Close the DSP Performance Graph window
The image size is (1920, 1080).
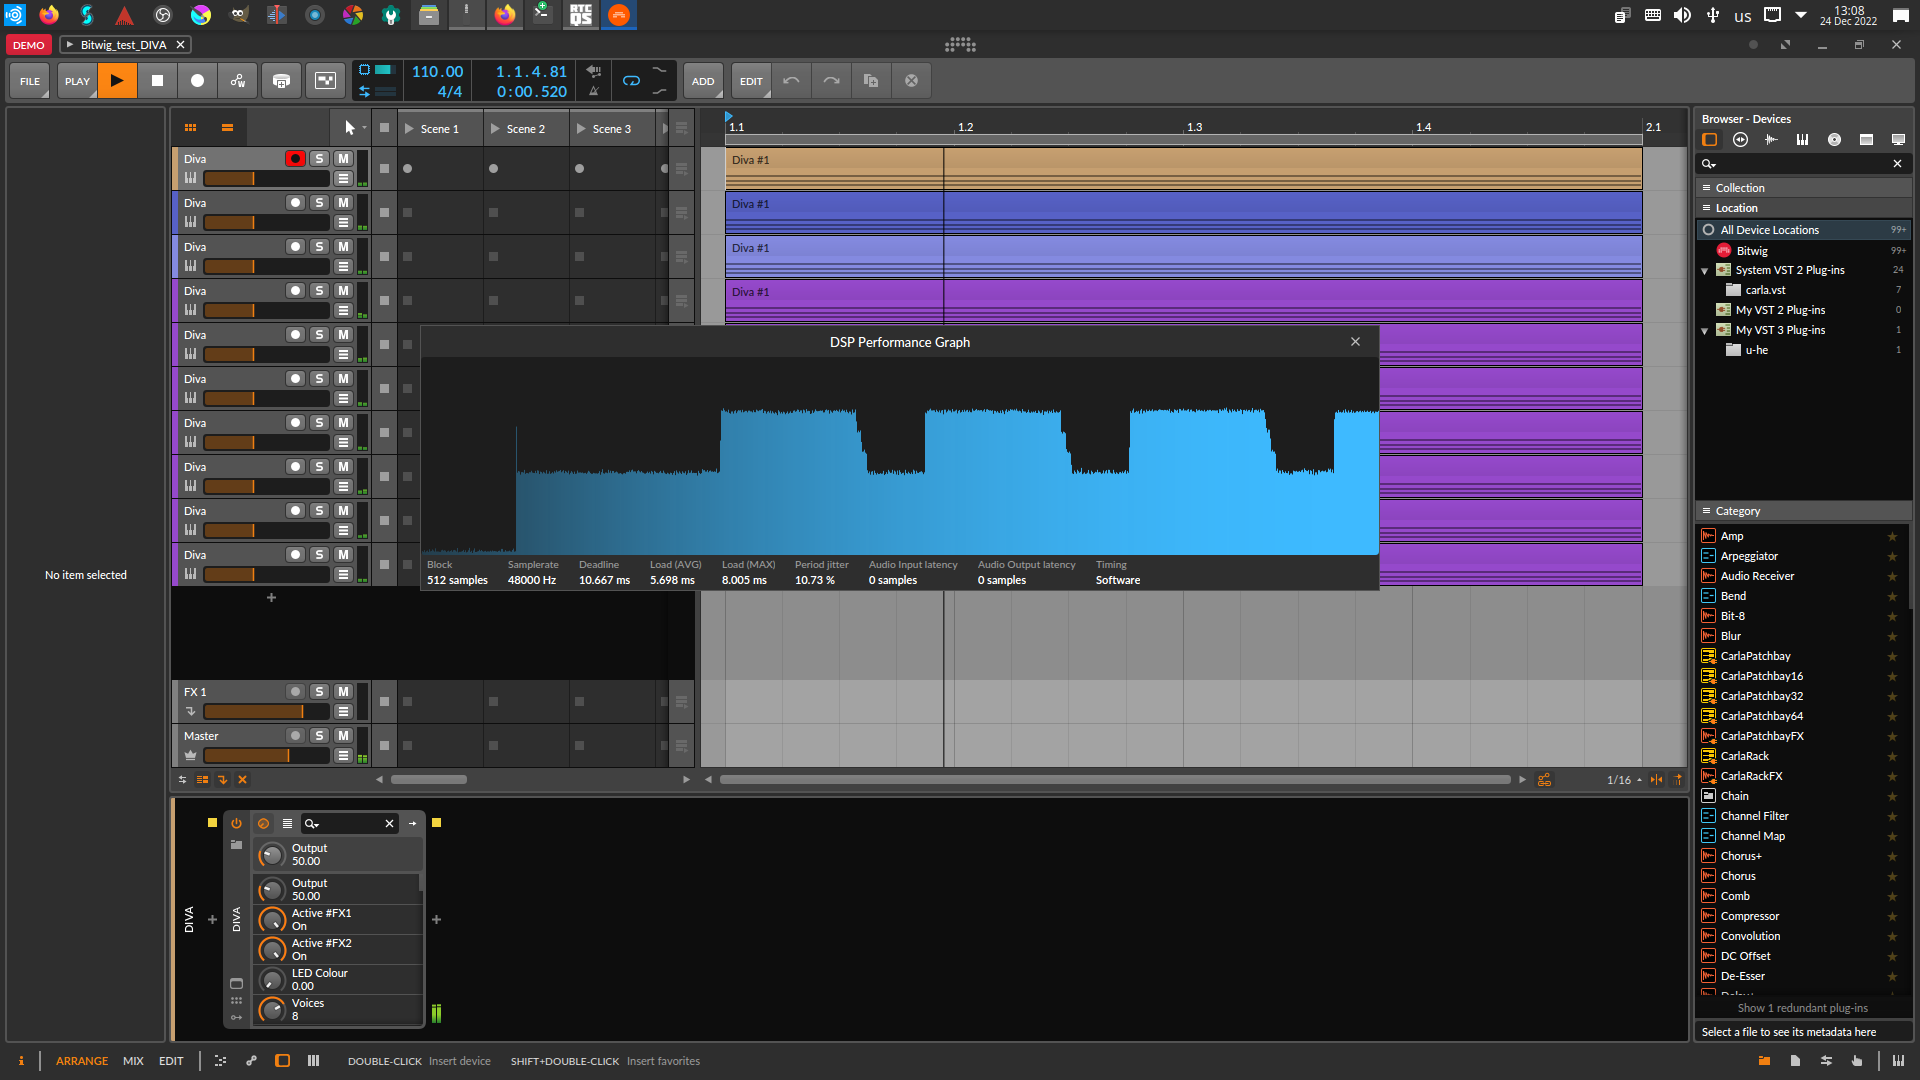coord(1354,342)
